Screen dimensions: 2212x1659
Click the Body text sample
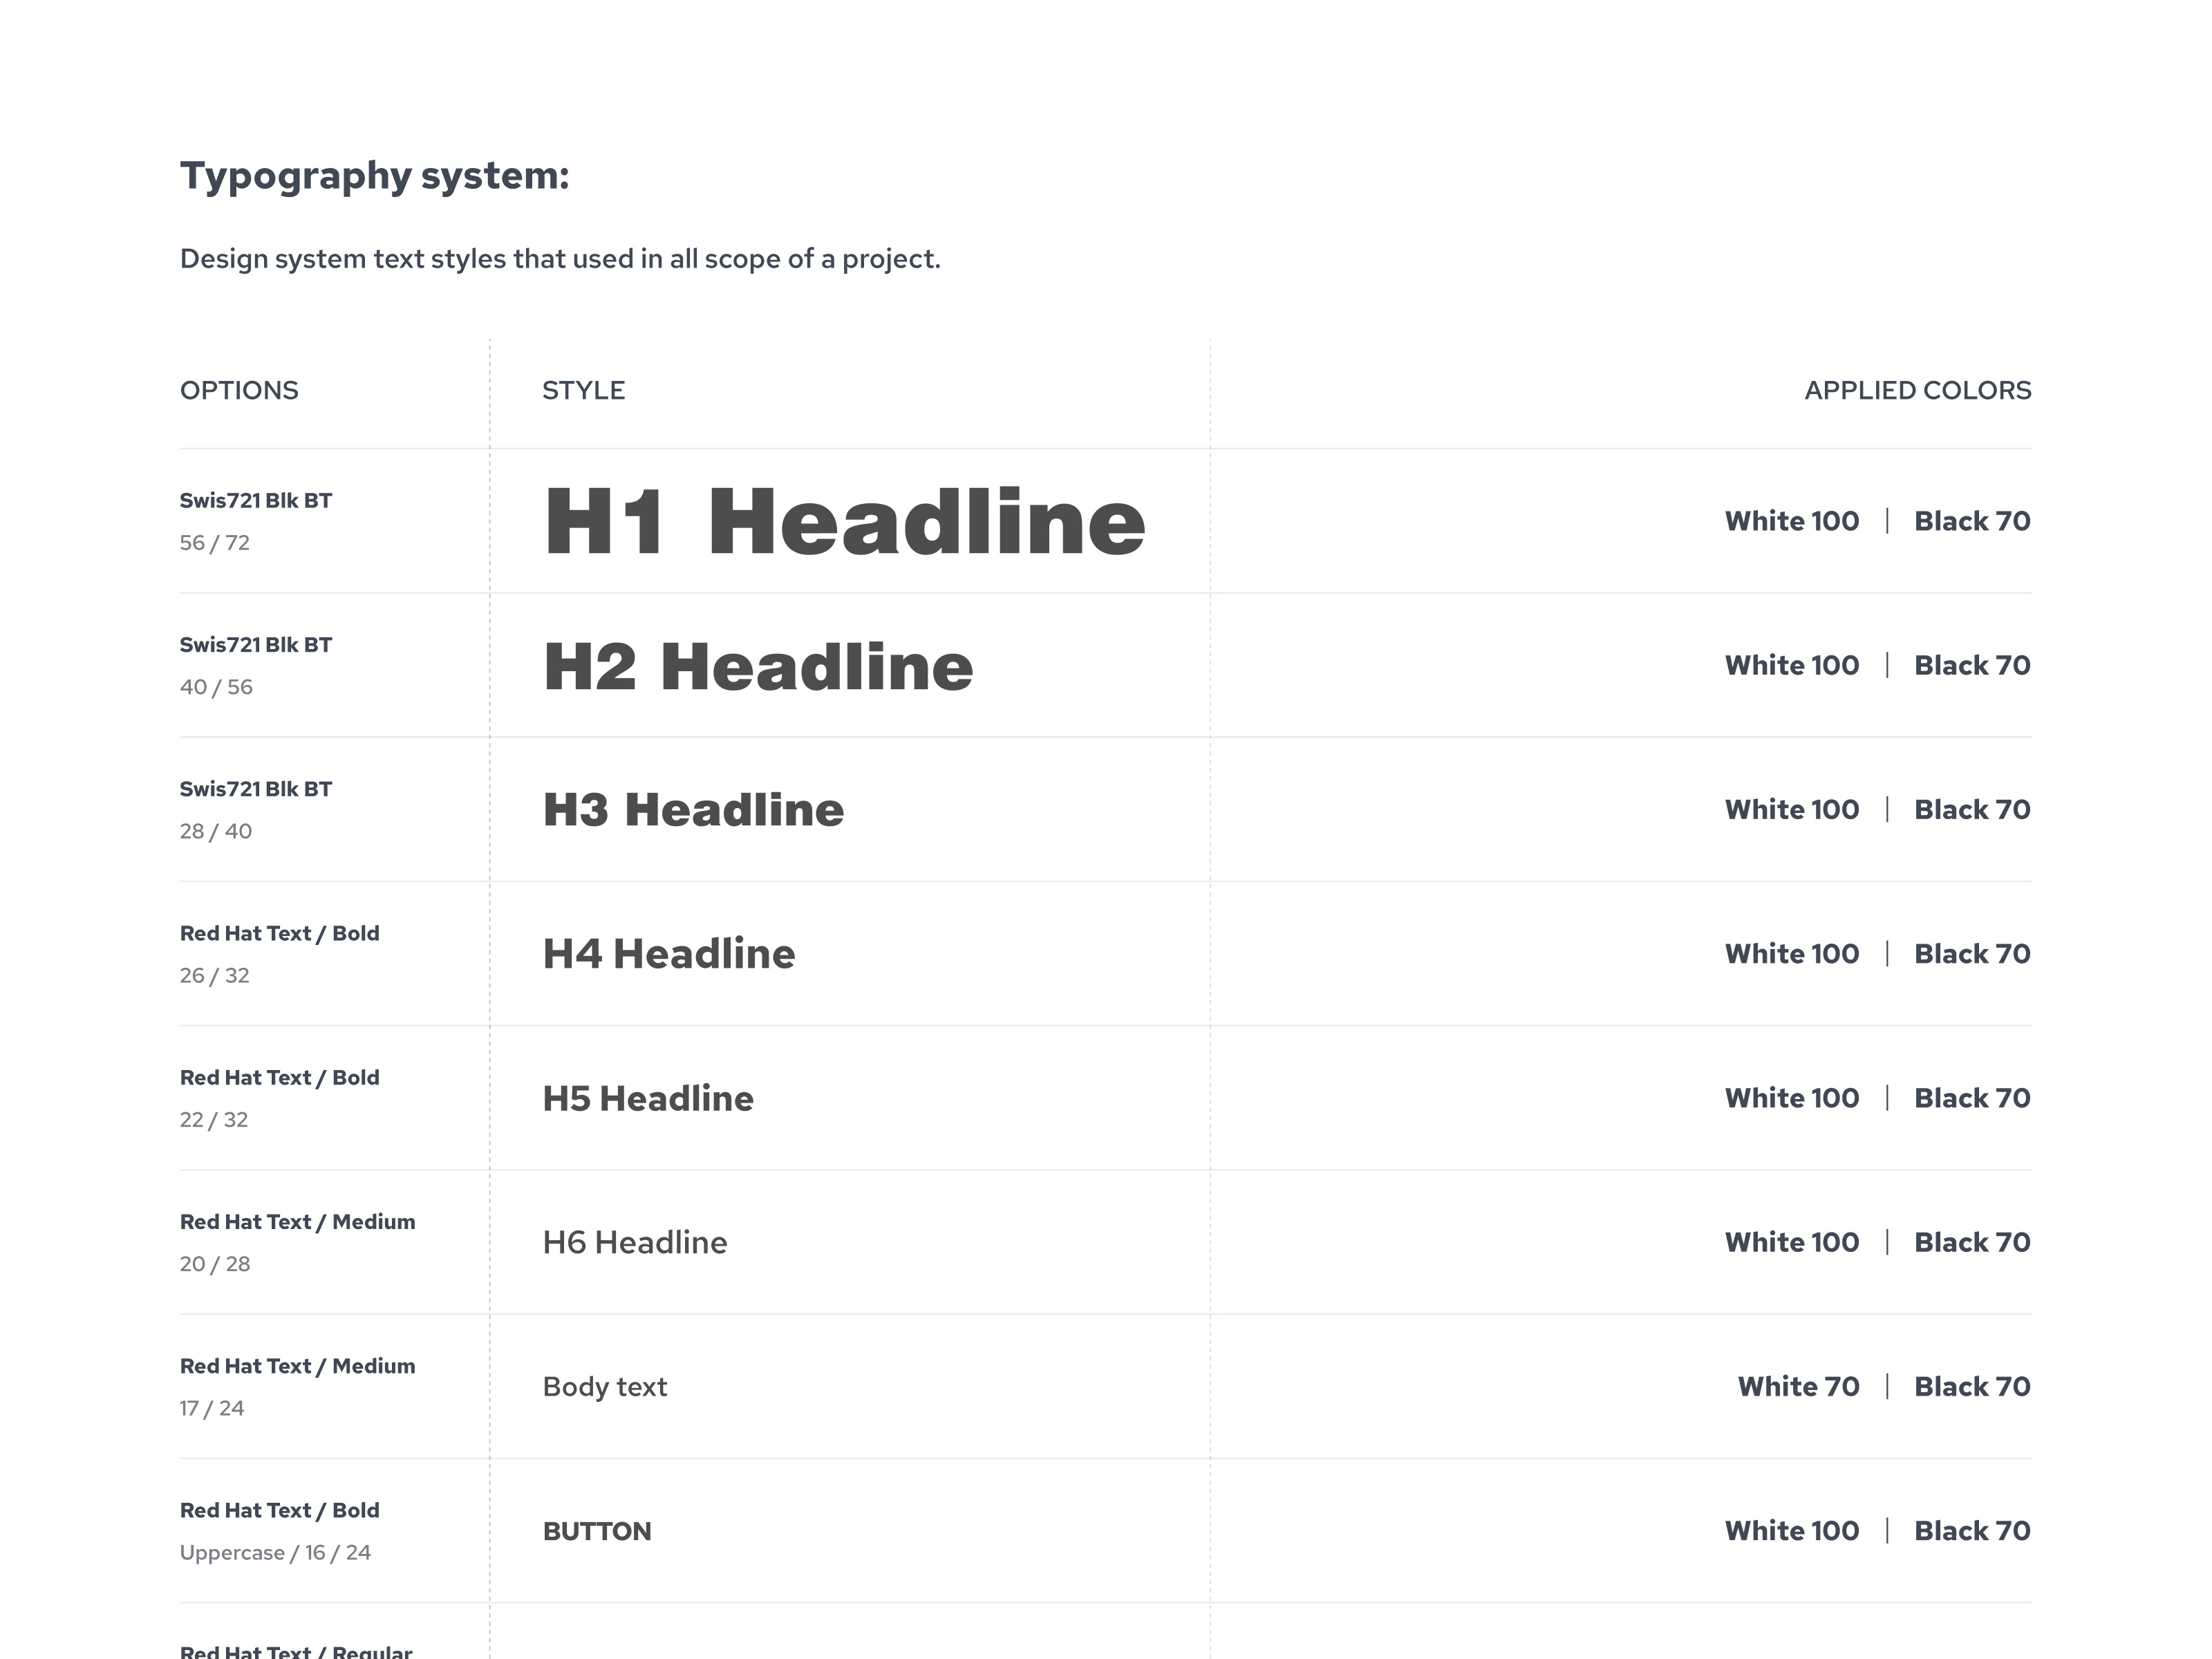604,1387
